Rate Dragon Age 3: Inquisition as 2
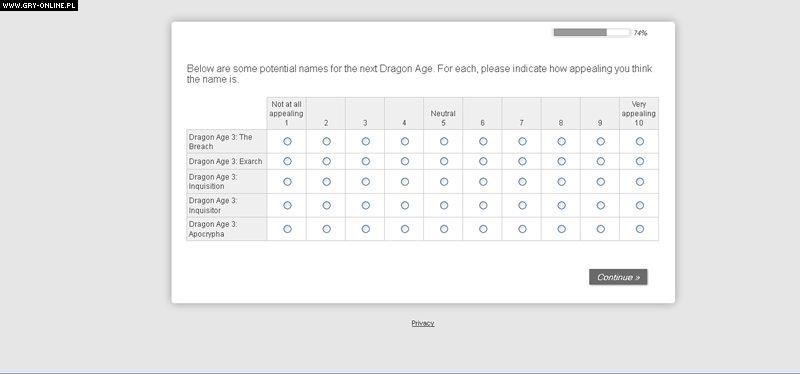Screen dimensions: 800x374 click(x=327, y=182)
